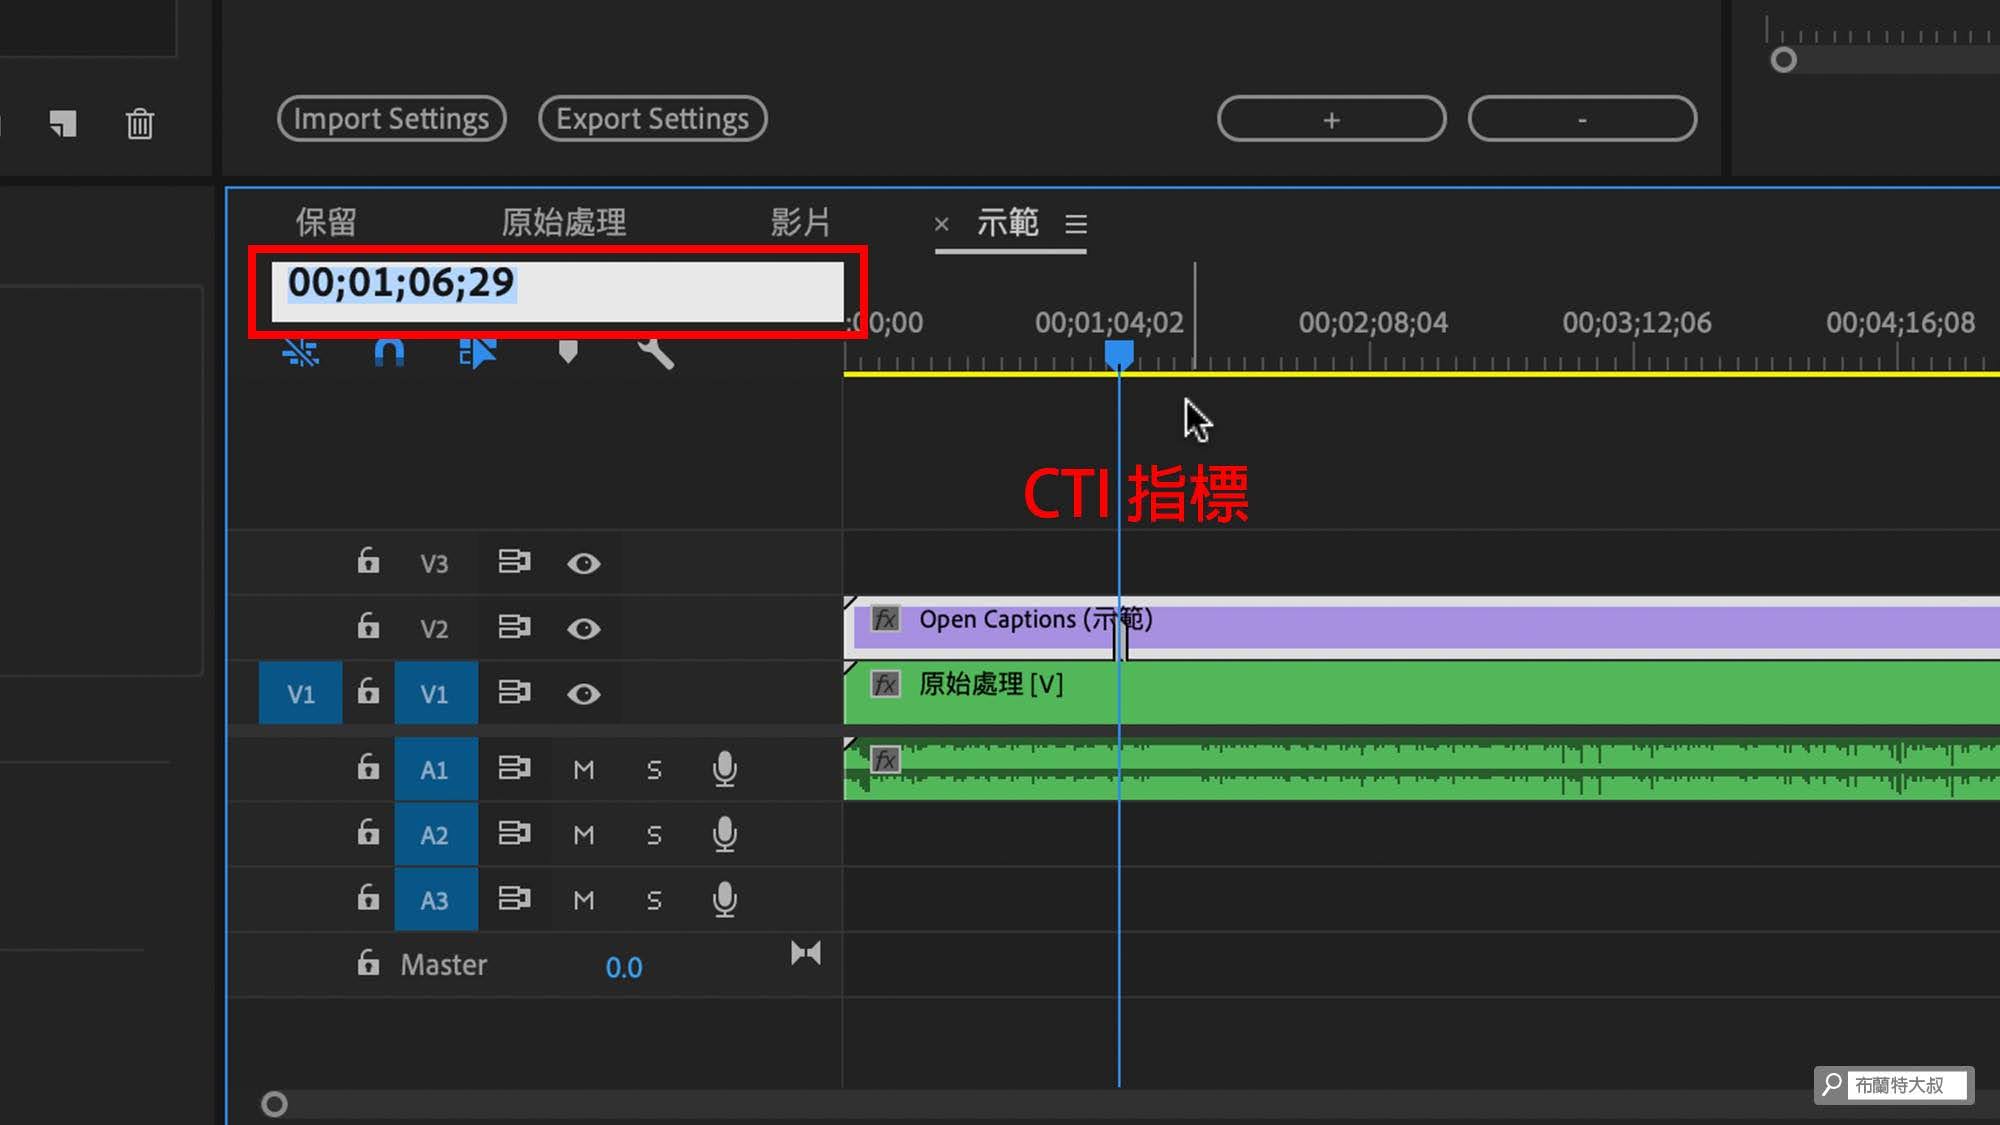Screen dimensions: 2000x1125
Task: Click the linked selection icon
Action: pos(477,352)
